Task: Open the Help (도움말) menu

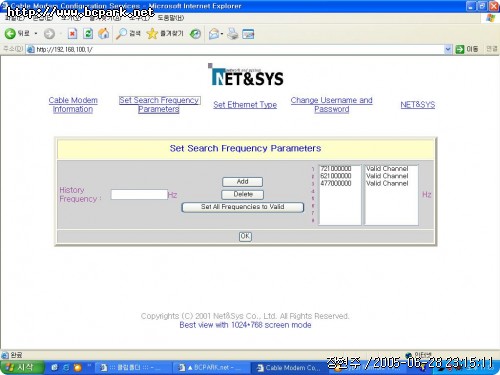Action: point(170,18)
